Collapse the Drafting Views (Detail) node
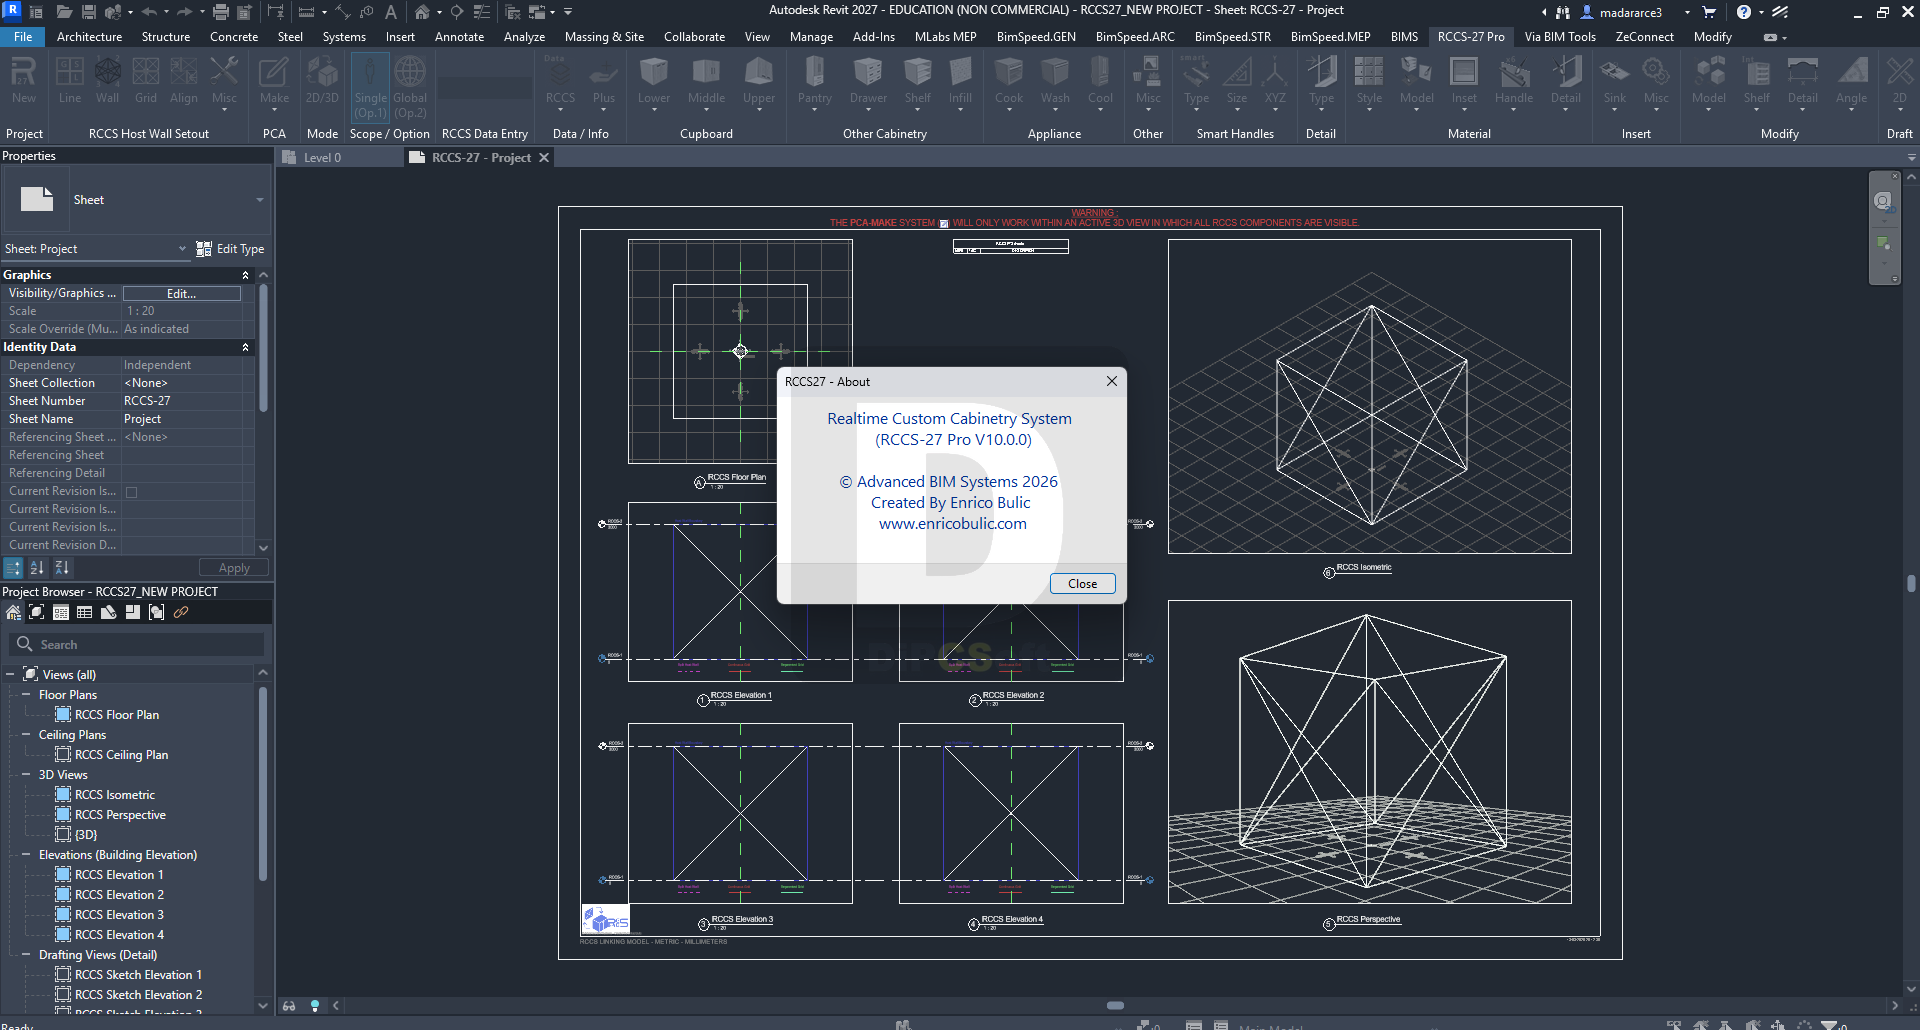This screenshot has height=1030, width=1920. point(26,955)
